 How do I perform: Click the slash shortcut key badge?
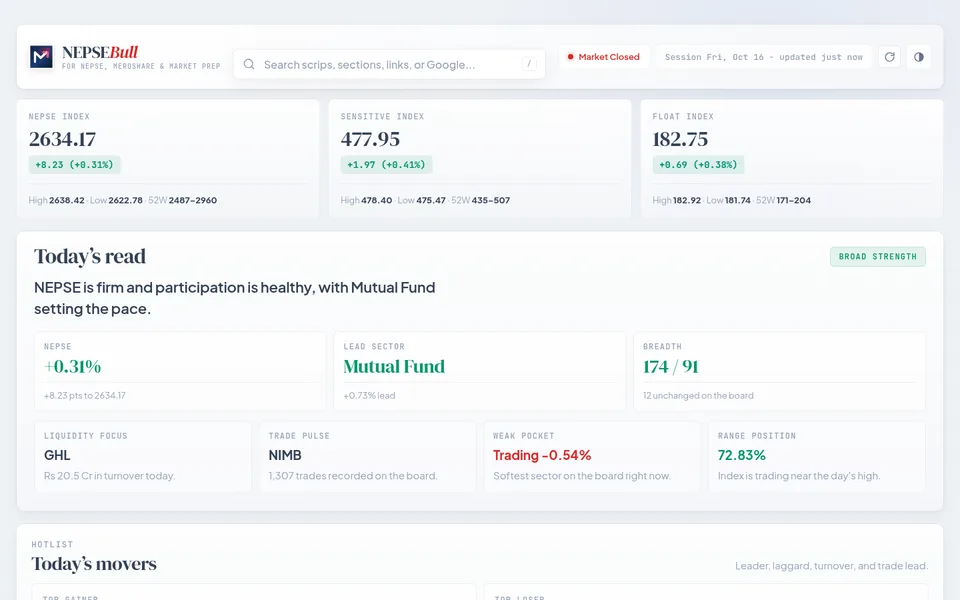pos(529,64)
